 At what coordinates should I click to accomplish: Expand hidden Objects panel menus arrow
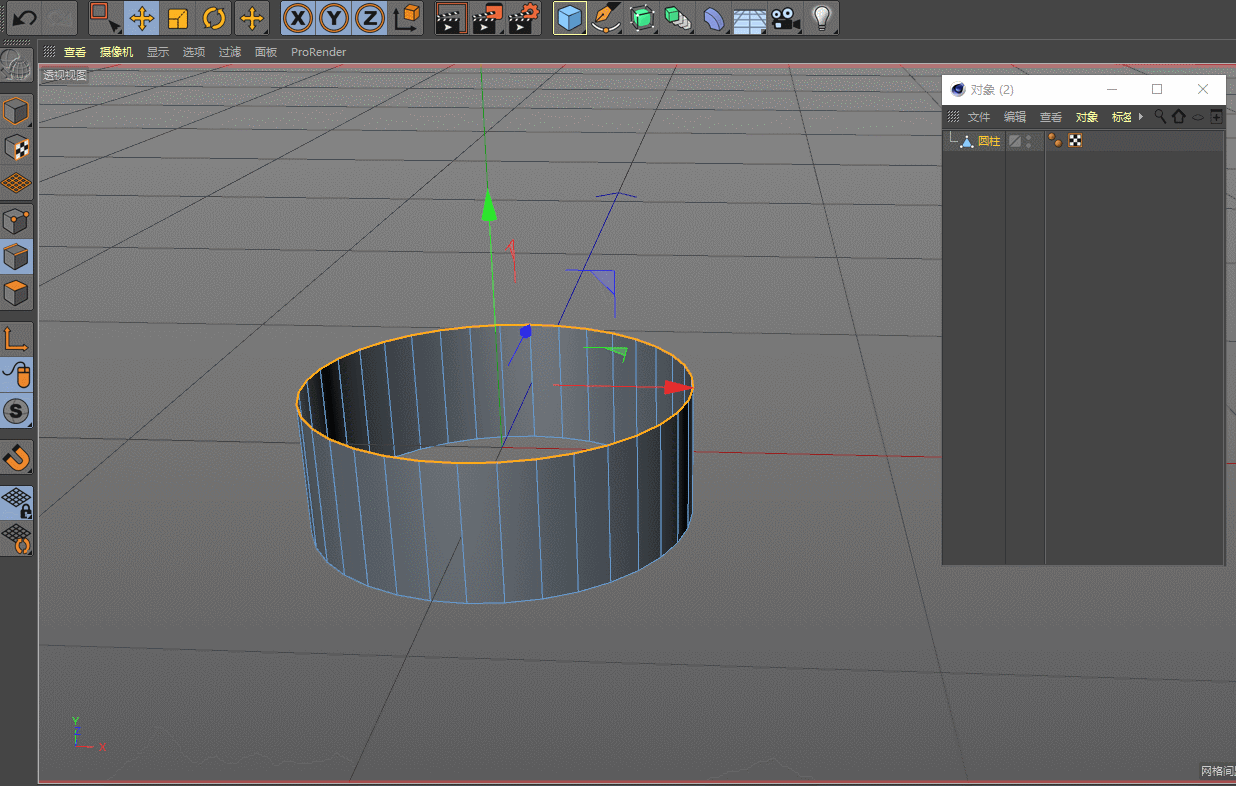1141,117
